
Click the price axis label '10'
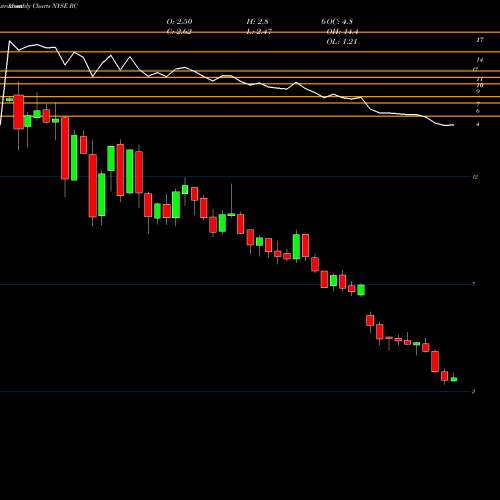coord(480,85)
